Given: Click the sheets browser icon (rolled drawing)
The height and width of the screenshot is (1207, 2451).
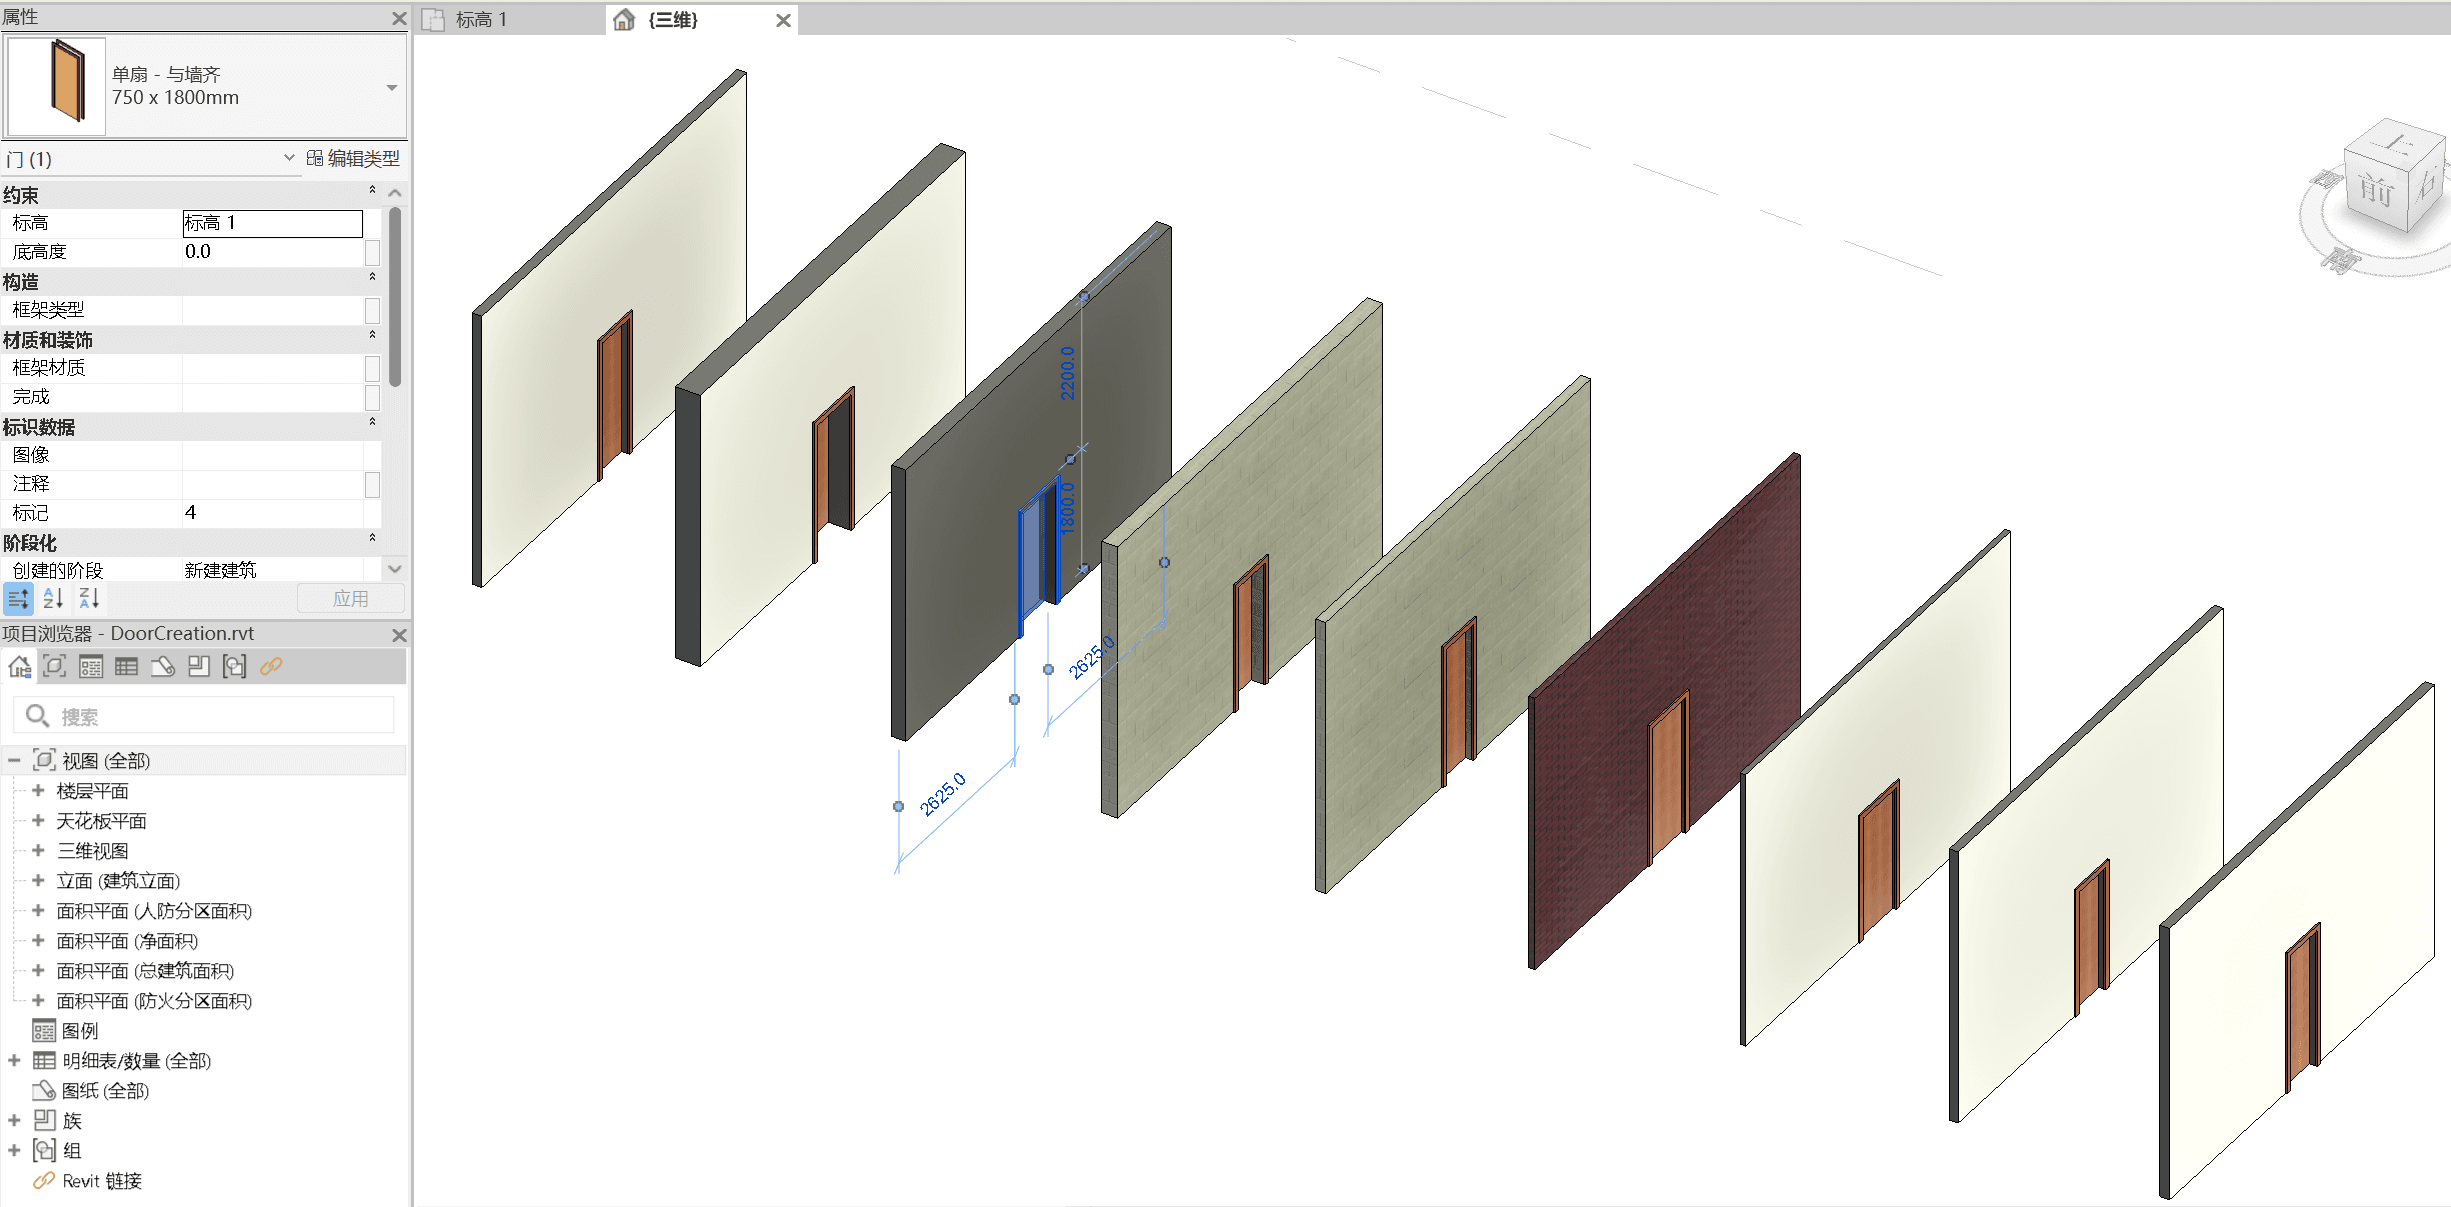Looking at the screenshot, I should coord(163,666).
